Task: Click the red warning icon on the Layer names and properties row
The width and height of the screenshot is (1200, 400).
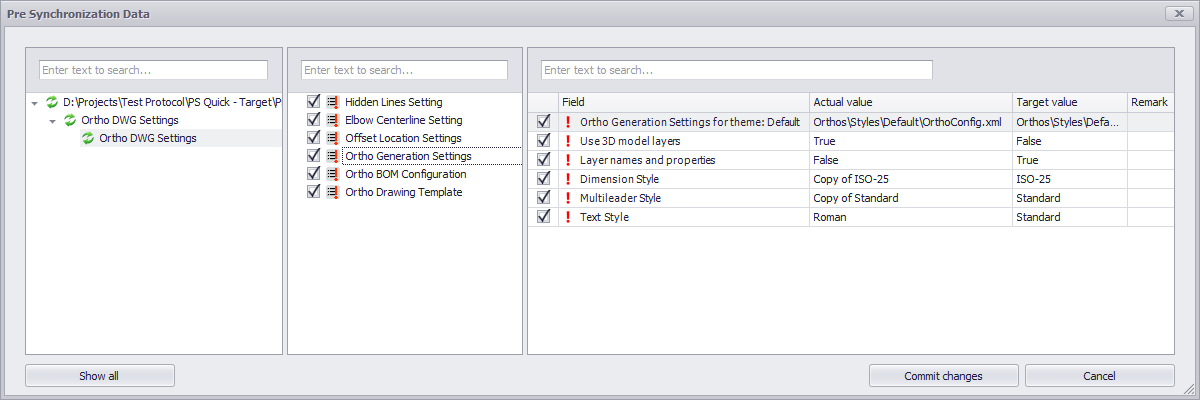Action: click(x=568, y=160)
